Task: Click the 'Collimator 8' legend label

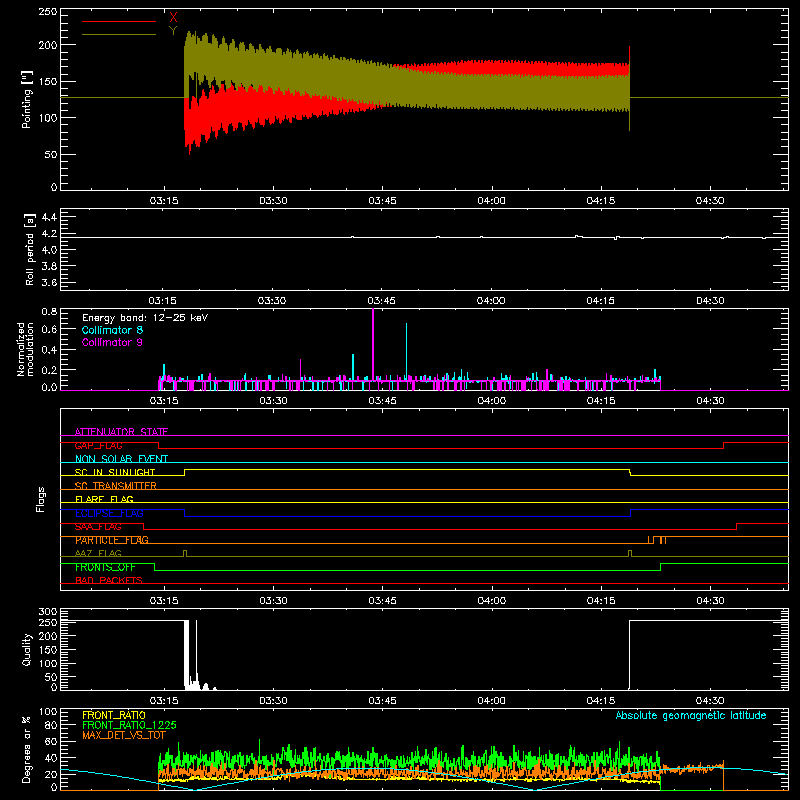Action: pyautogui.click(x=112, y=330)
